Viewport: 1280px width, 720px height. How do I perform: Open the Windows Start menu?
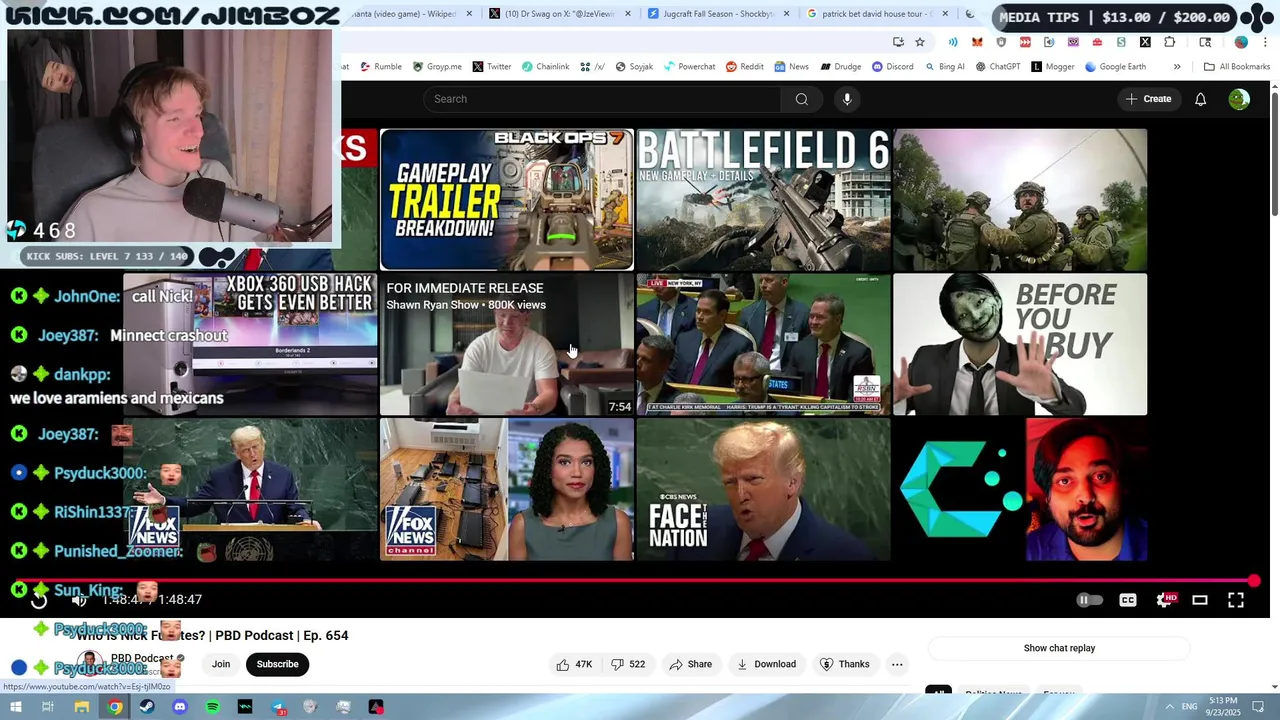16,707
